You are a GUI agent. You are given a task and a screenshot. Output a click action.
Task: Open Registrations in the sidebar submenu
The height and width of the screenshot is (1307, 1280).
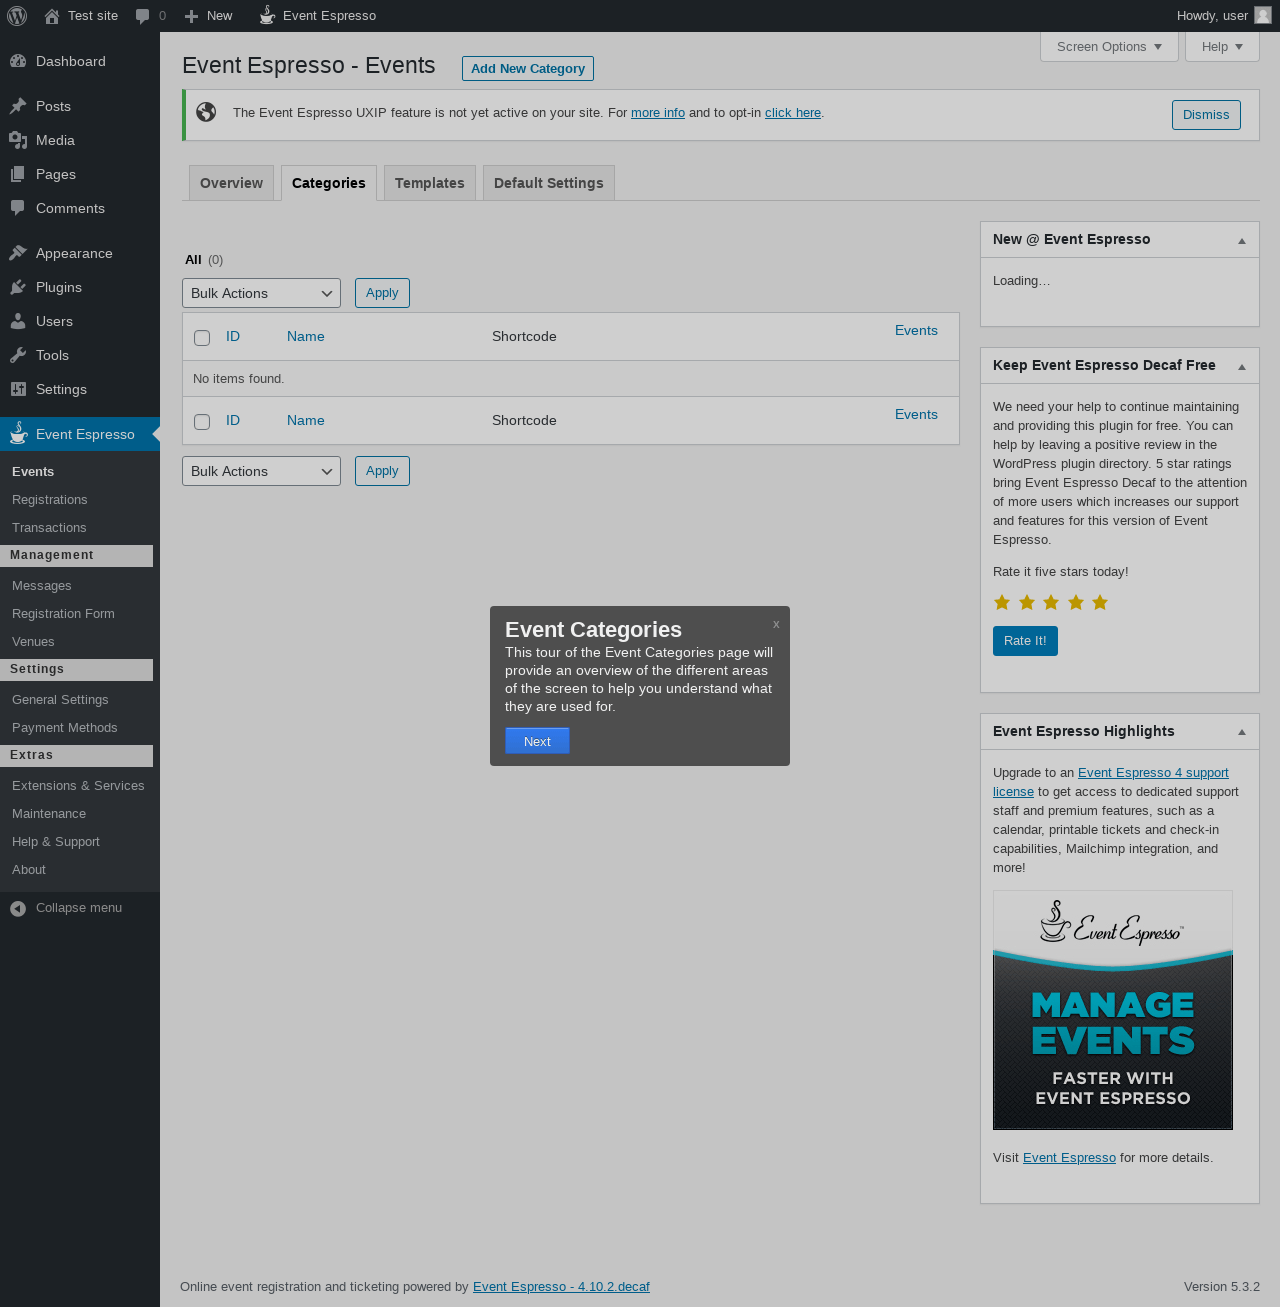click(x=50, y=500)
